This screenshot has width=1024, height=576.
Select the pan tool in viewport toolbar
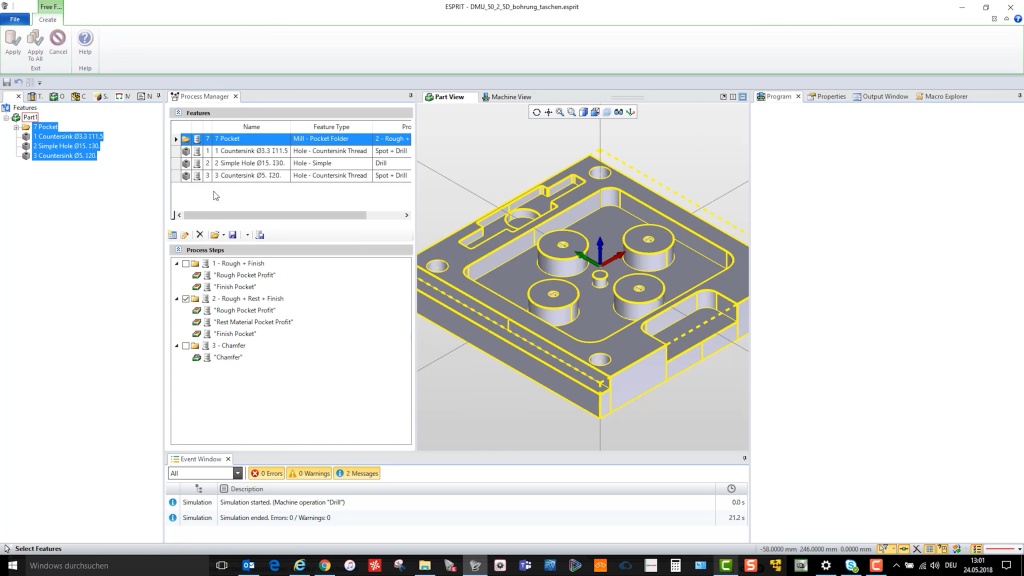pyautogui.click(x=548, y=112)
